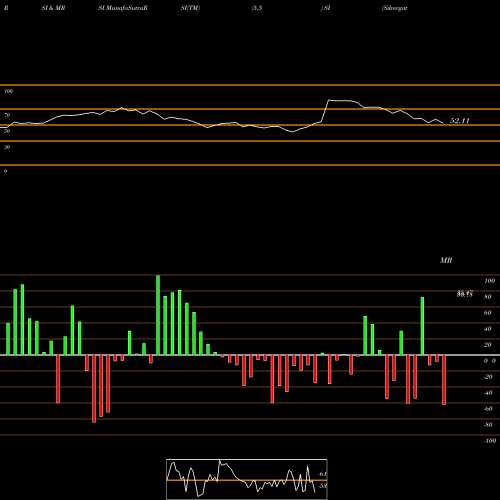Click the MR axis label -80
Image resolution: width=500 pixels, height=500 pixels.
pyautogui.click(x=488, y=425)
